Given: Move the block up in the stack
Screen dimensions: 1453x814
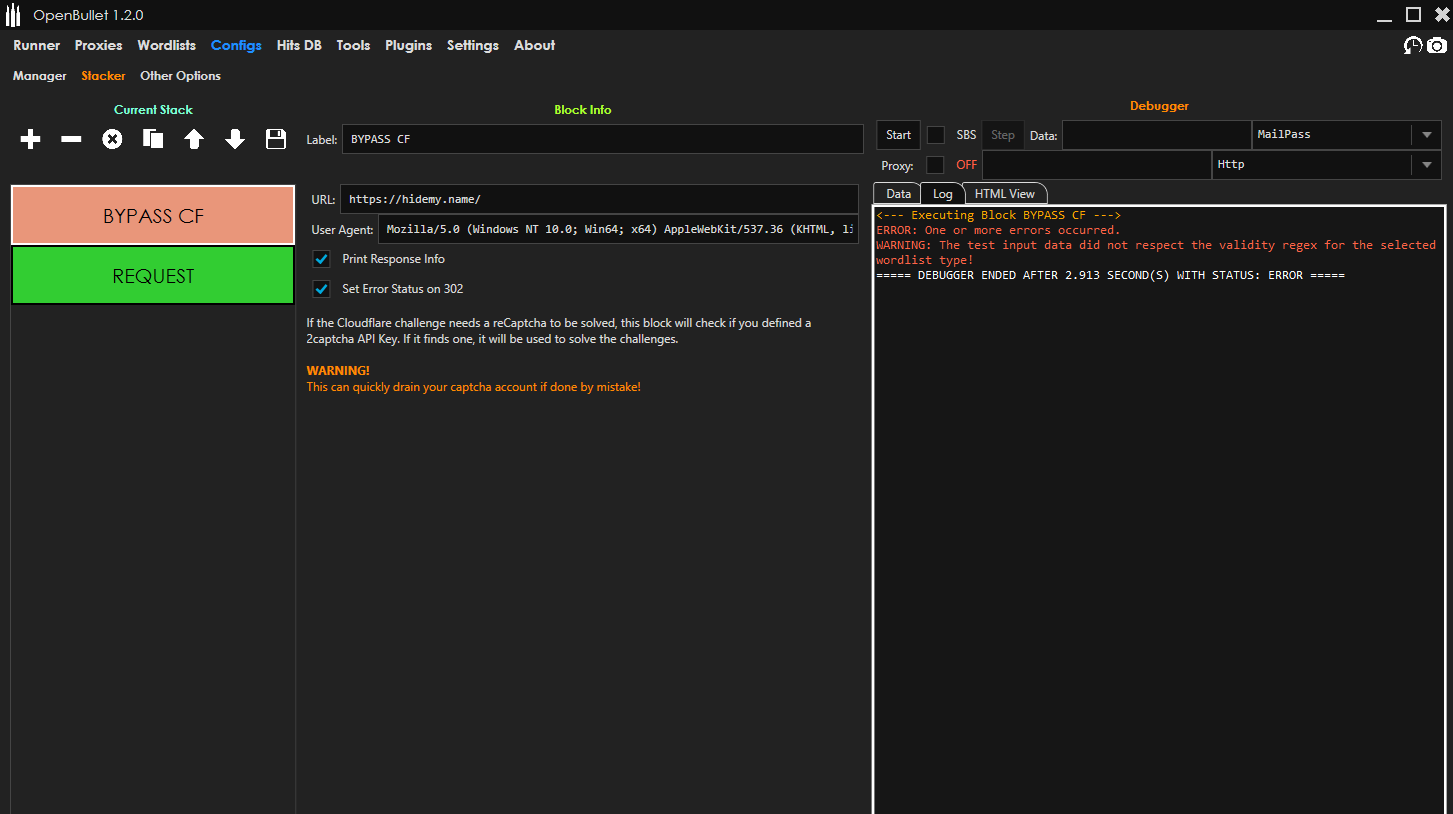Looking at the screenshot, I should 193,139.
